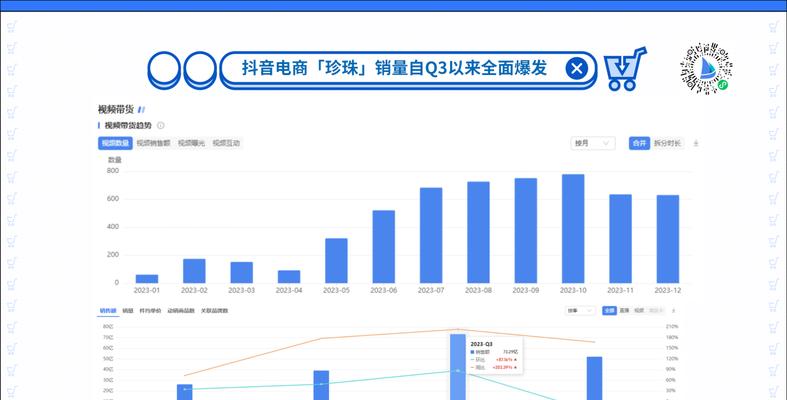
Task: Switch to the 视频销售额 tab
Action: pyautogui.click(x=154, y=143)
